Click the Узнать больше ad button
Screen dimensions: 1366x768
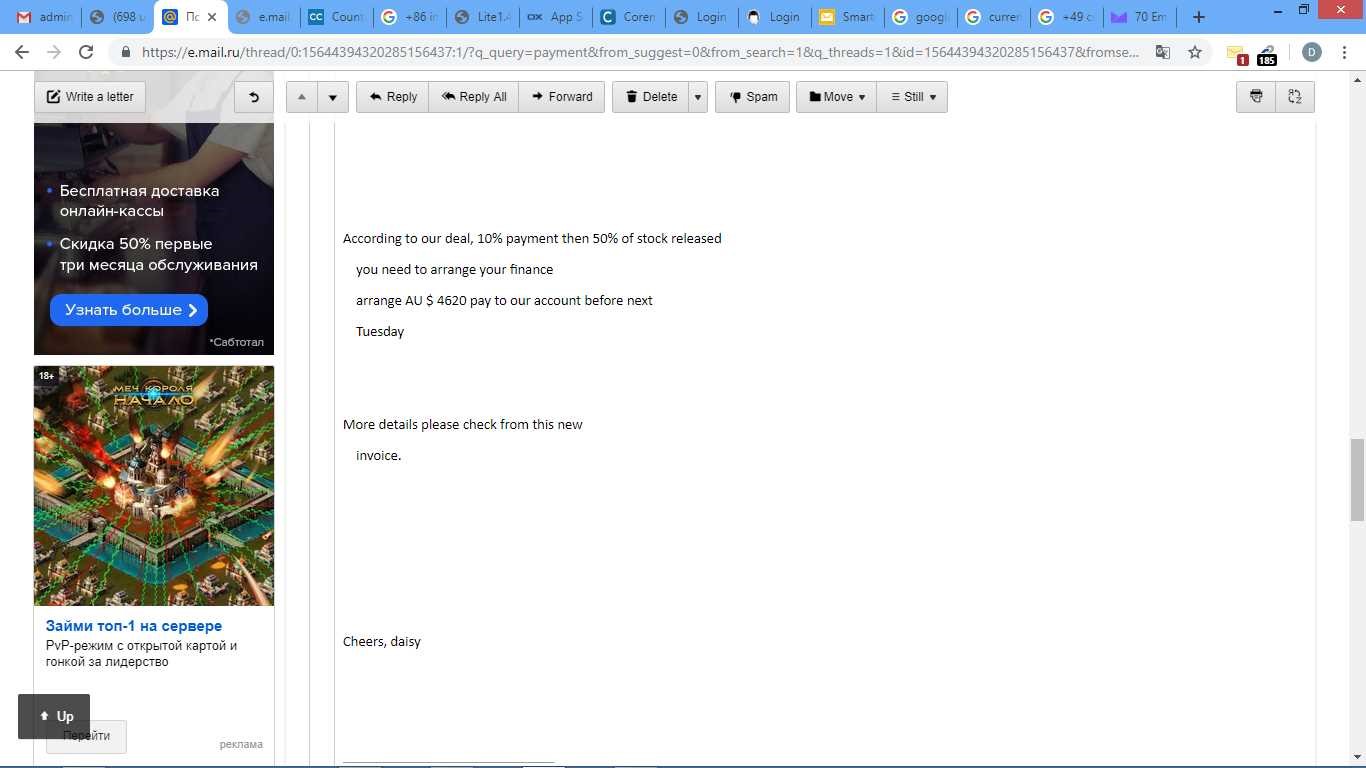tap(129, 310)
